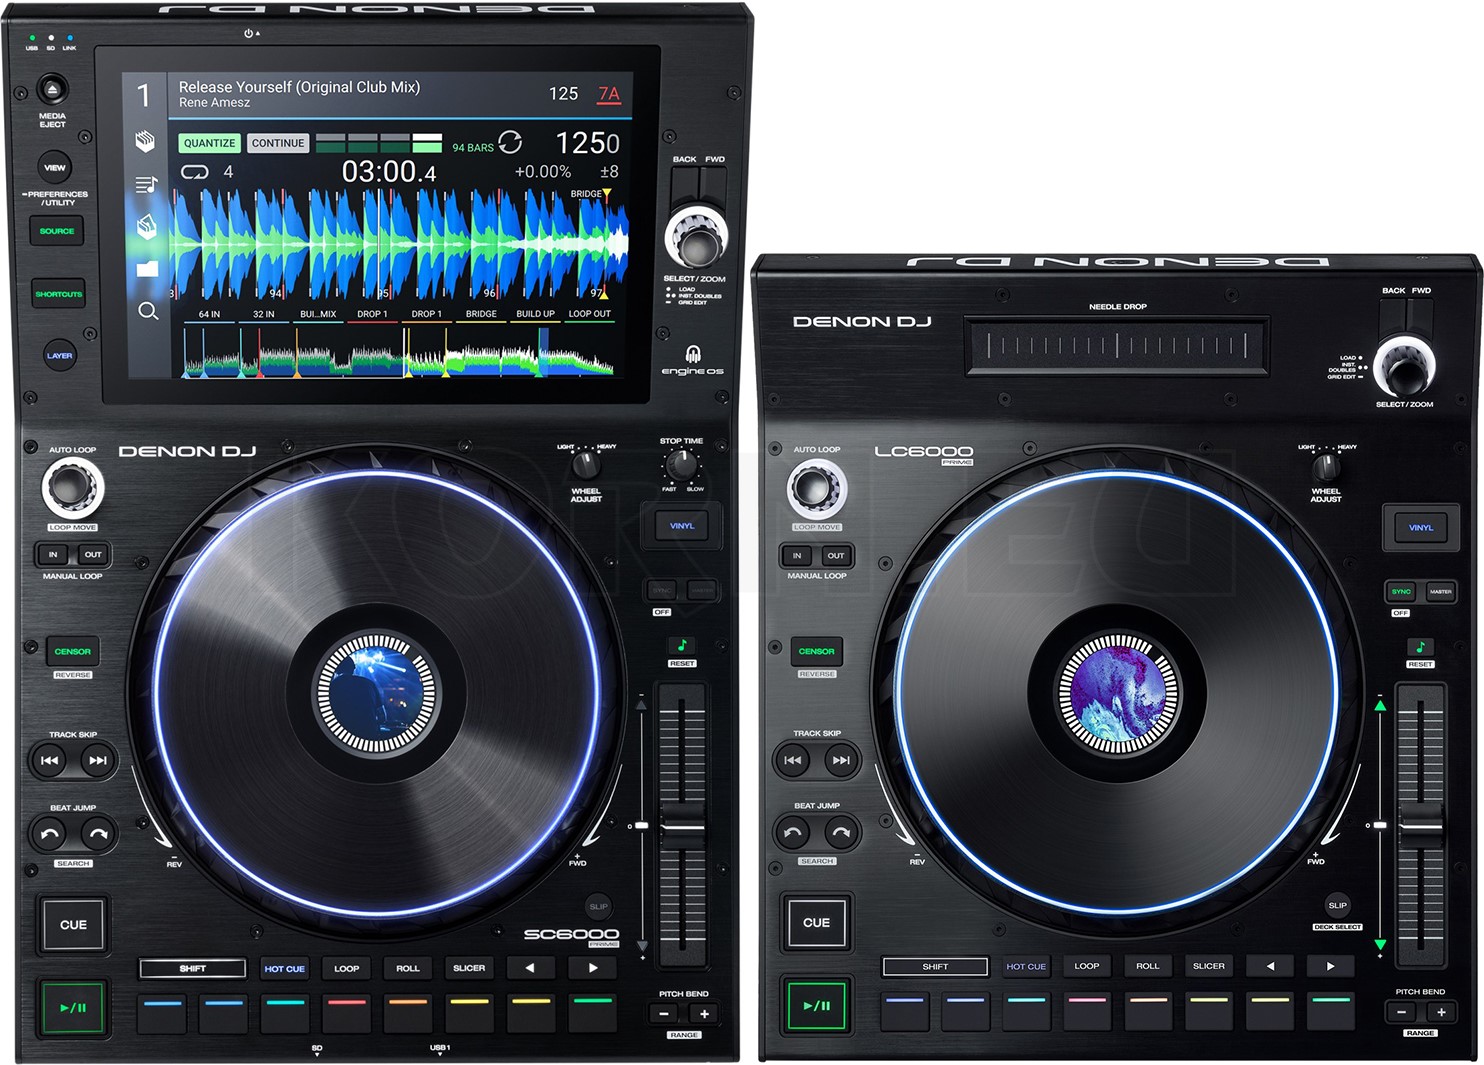Tap the search icon on the touchscreen sidebar
1484x1065 pixels.
click(x=148, y=311)
